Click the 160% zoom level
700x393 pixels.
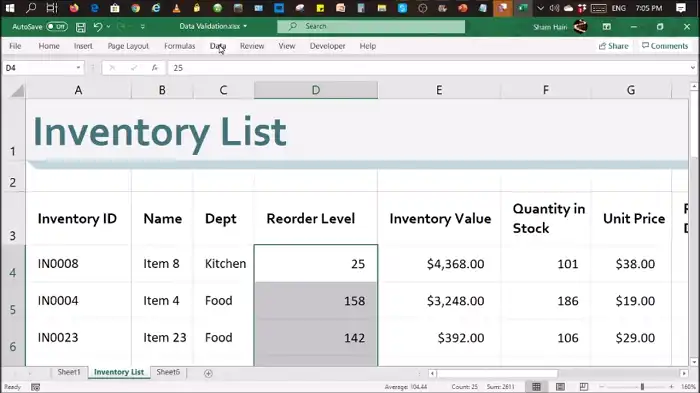[x=689, y=387]
